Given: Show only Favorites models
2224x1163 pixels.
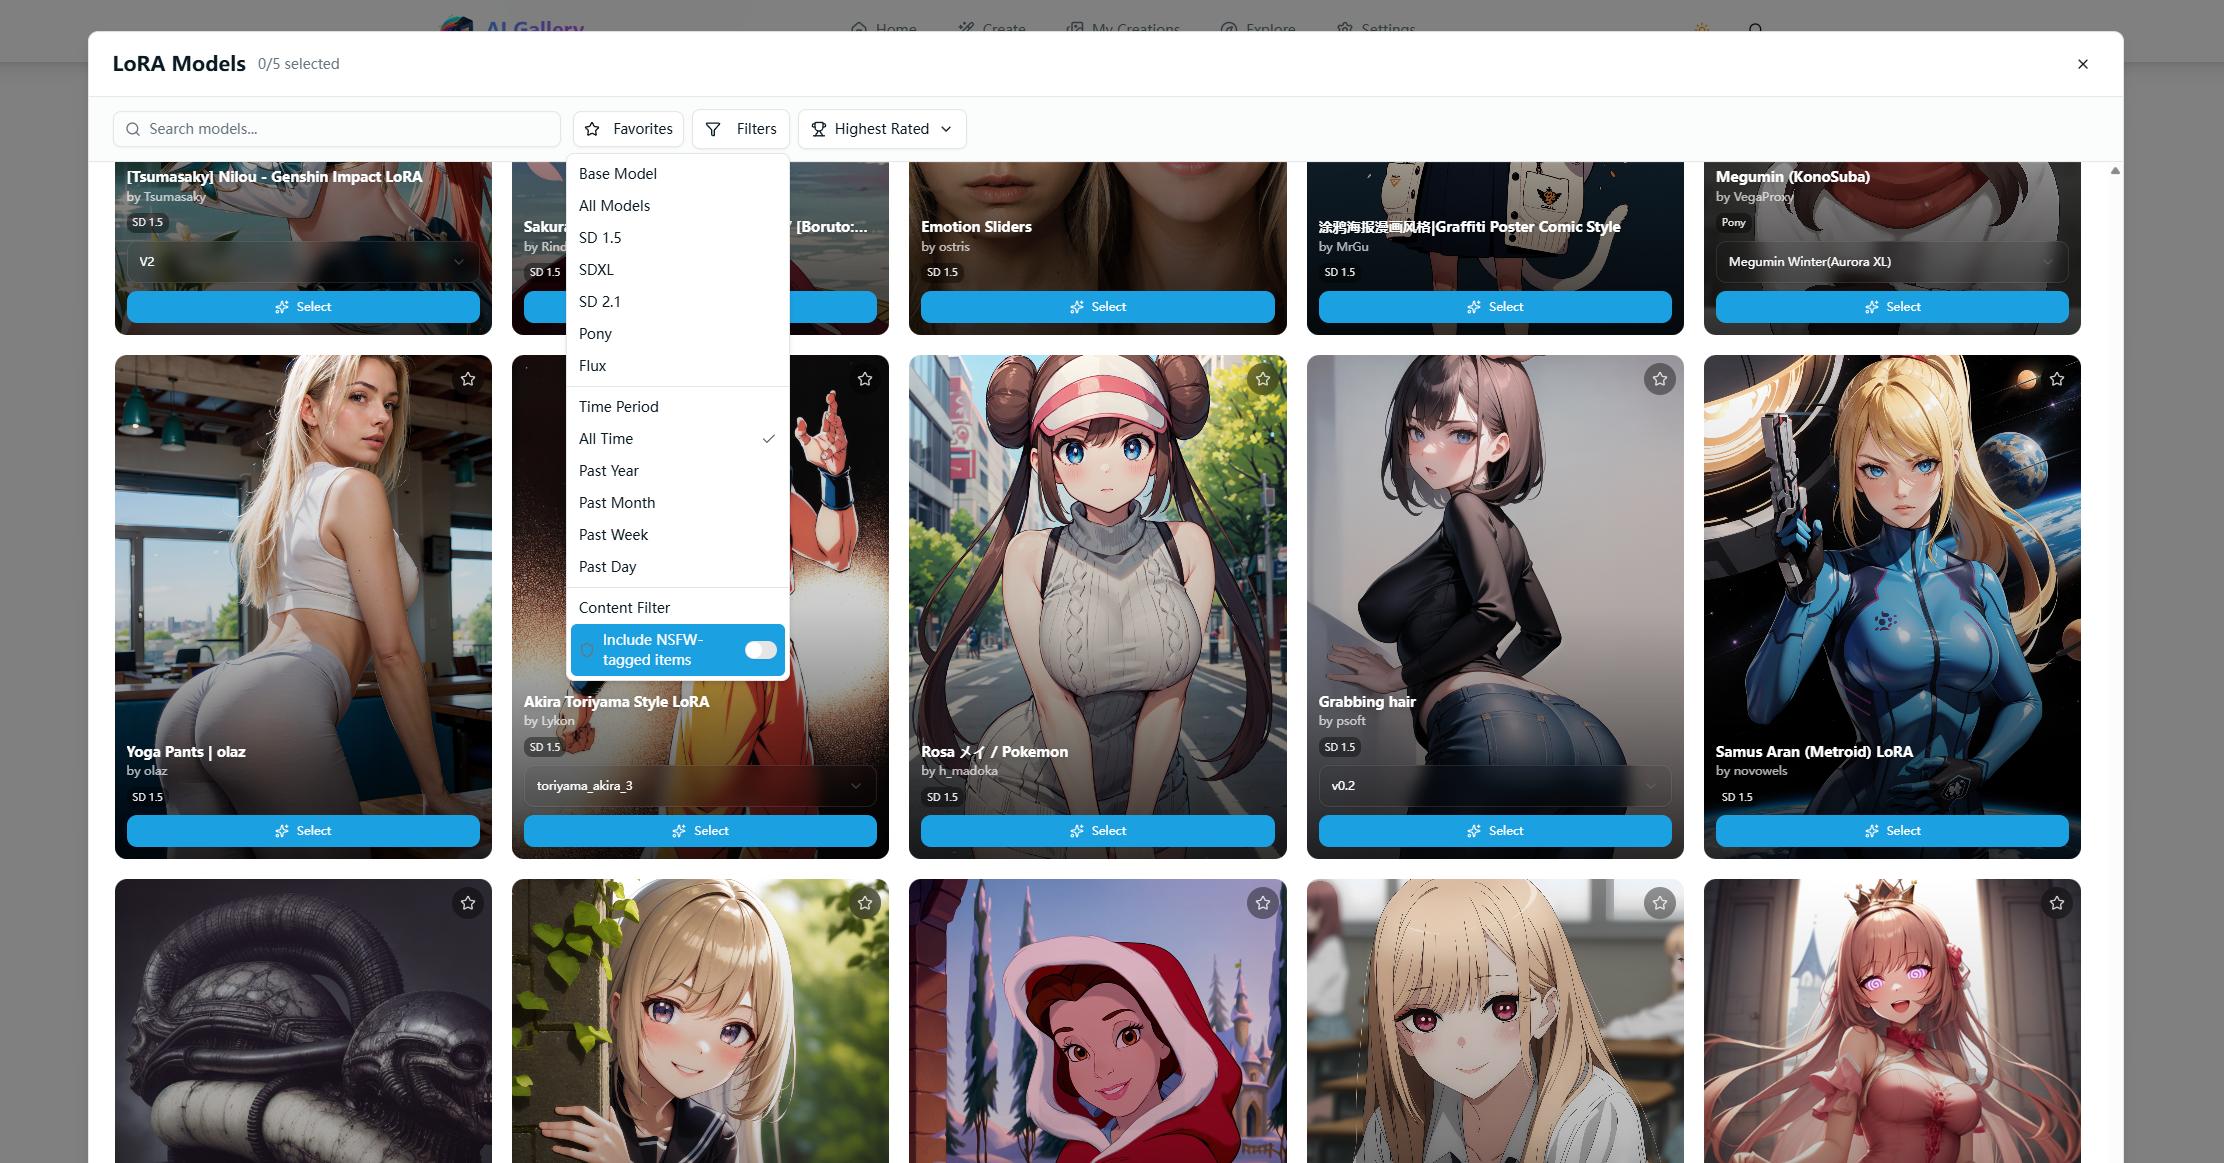Looking at the screenshot, I should (x=628, y=129).
